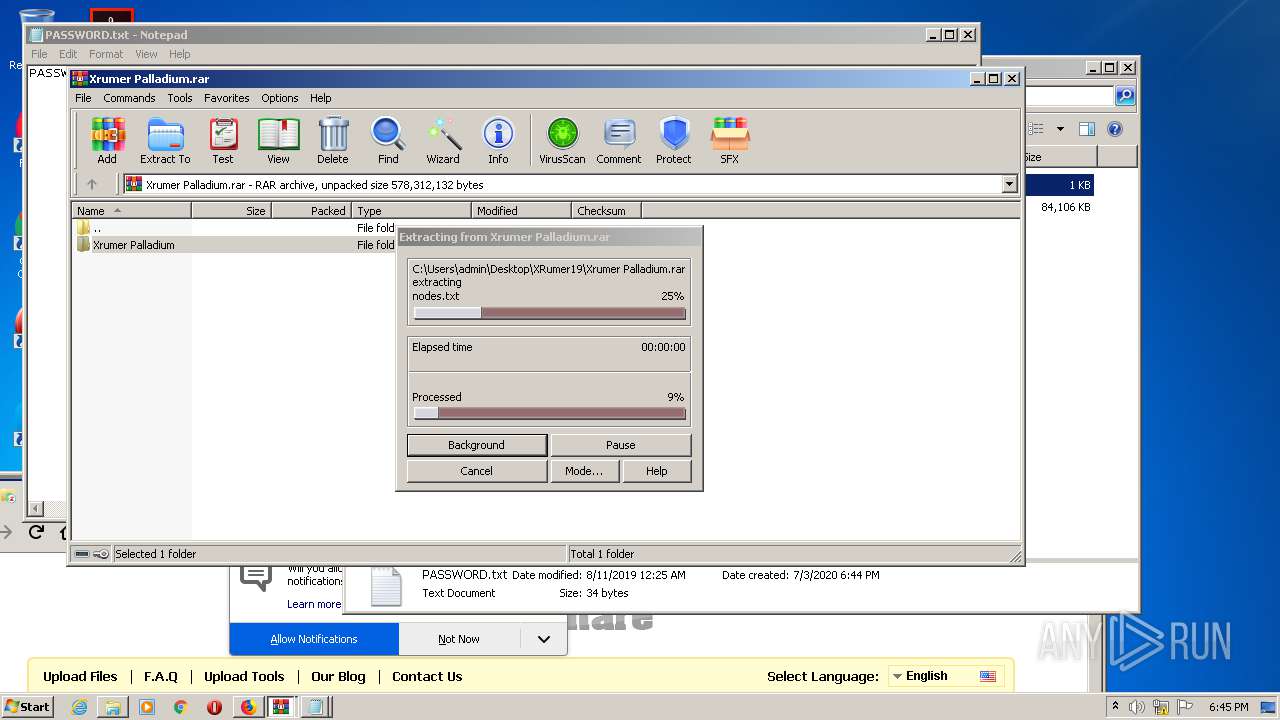Screen dimensions: 1280x720
Task: Click the WinRAR taskbar button
Action: (282, 707)
